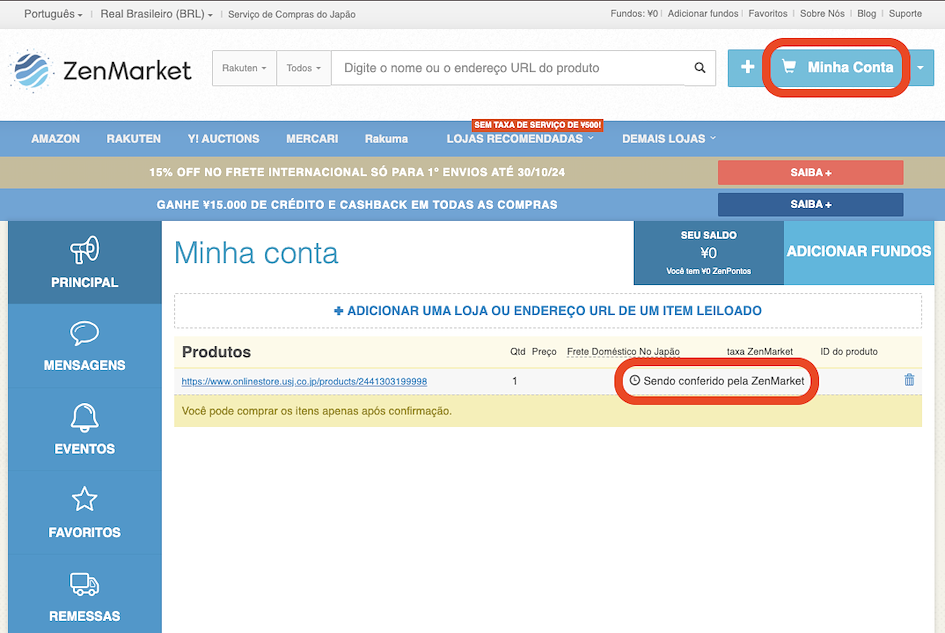Viewport: 945px width, 633px height.
Task: Open the Real Brasileiro currency dropdown
Action: pos(156,14)
